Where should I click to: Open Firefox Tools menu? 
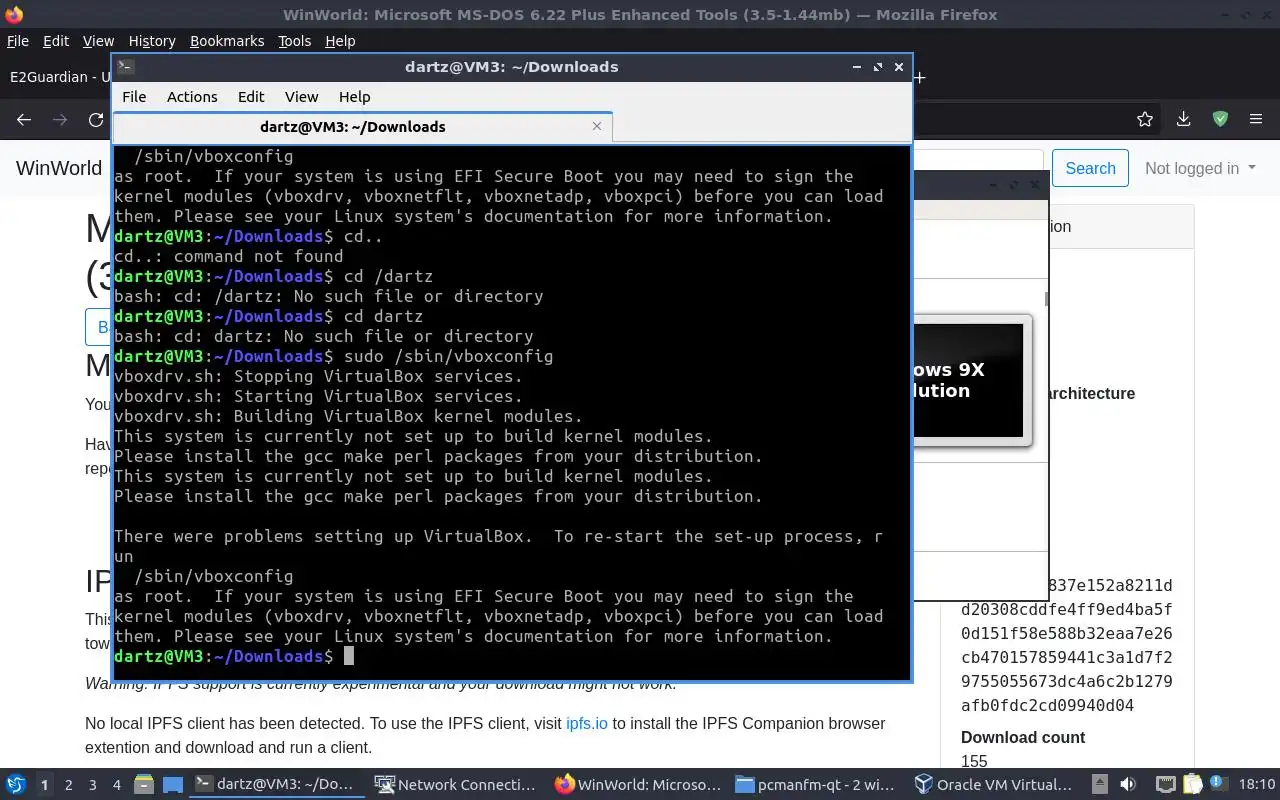click(295, 41)
